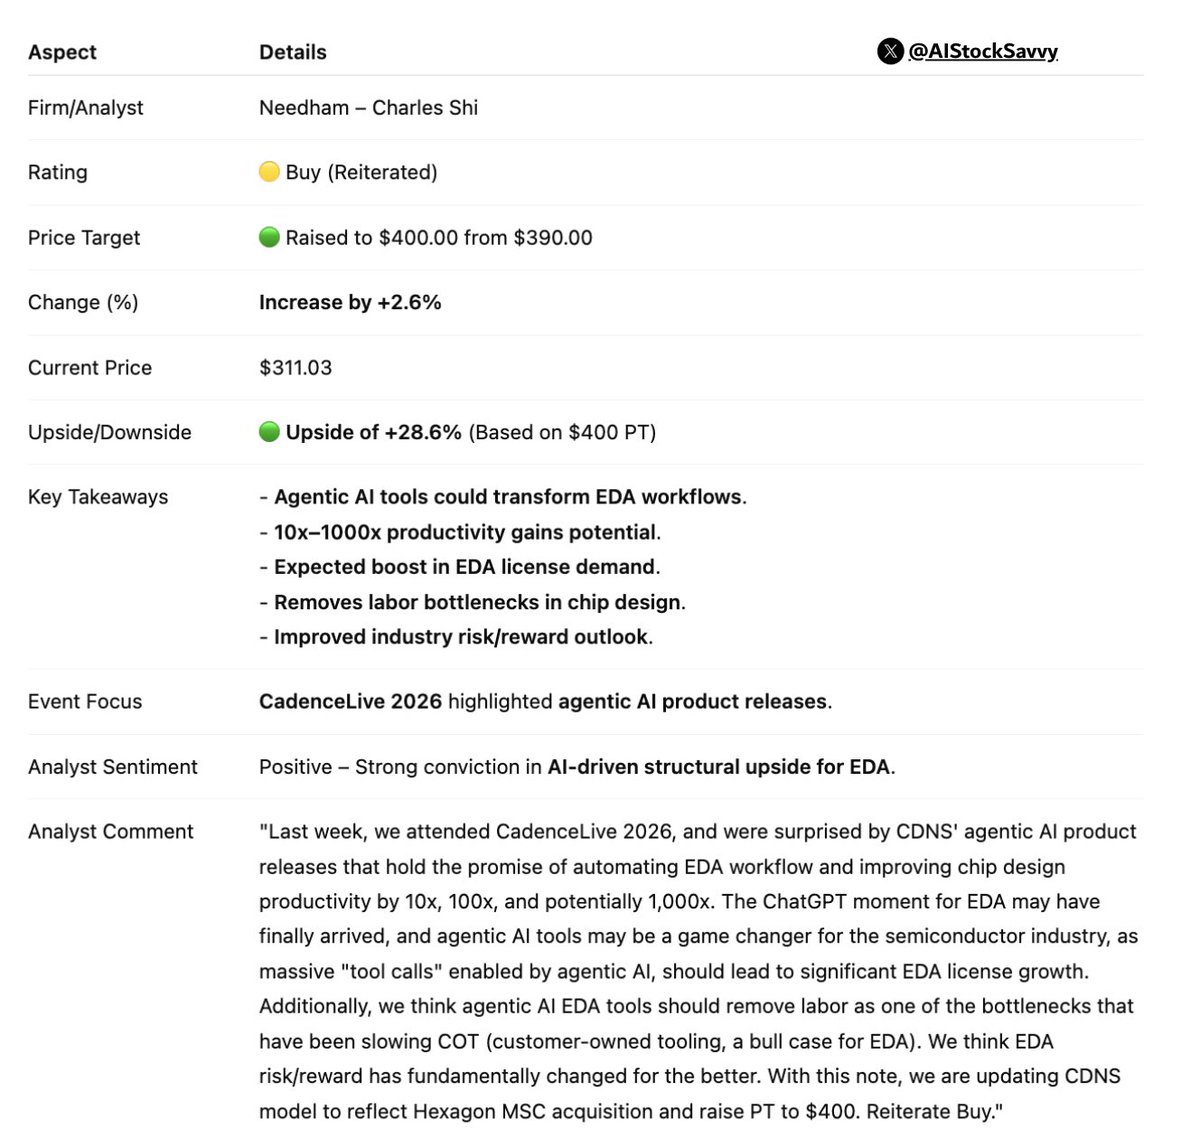Click the Rating row label
This screenshot has height=1148, width=1200.
pyautogui.click(x=57, y=172)
